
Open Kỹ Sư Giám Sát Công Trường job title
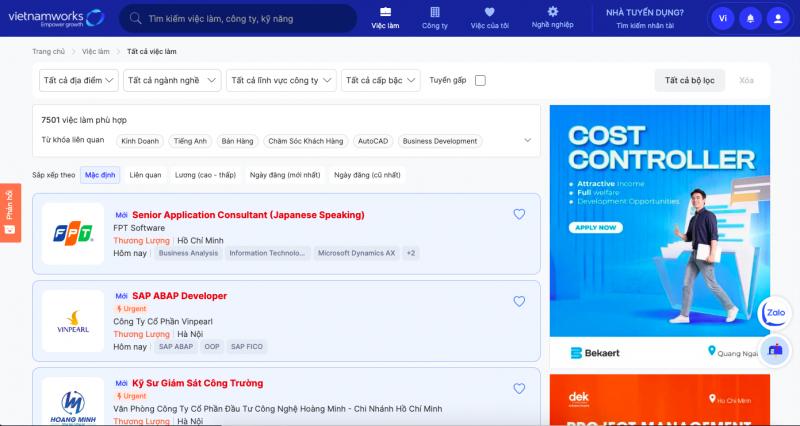[x=197, y=383]
